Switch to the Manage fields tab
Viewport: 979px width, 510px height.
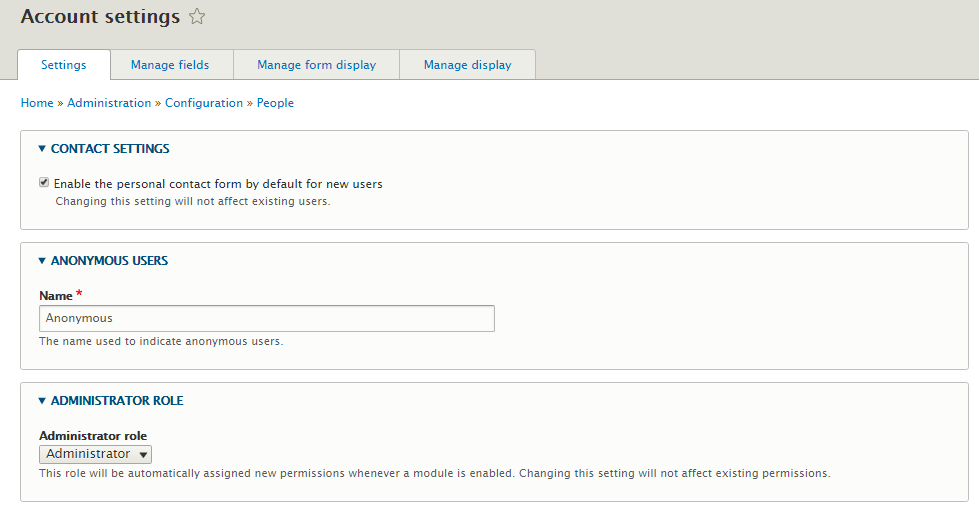point(170,65)
